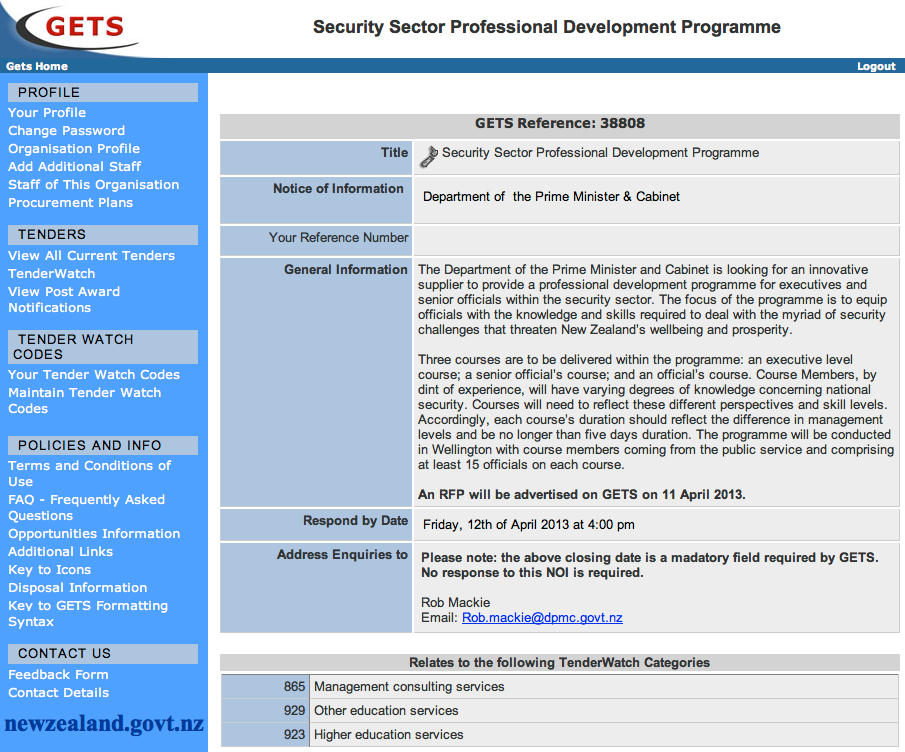Click the GETS Reference: 38808 heading
The width and height of the screenshot is (905, 752).
point(560,123)
